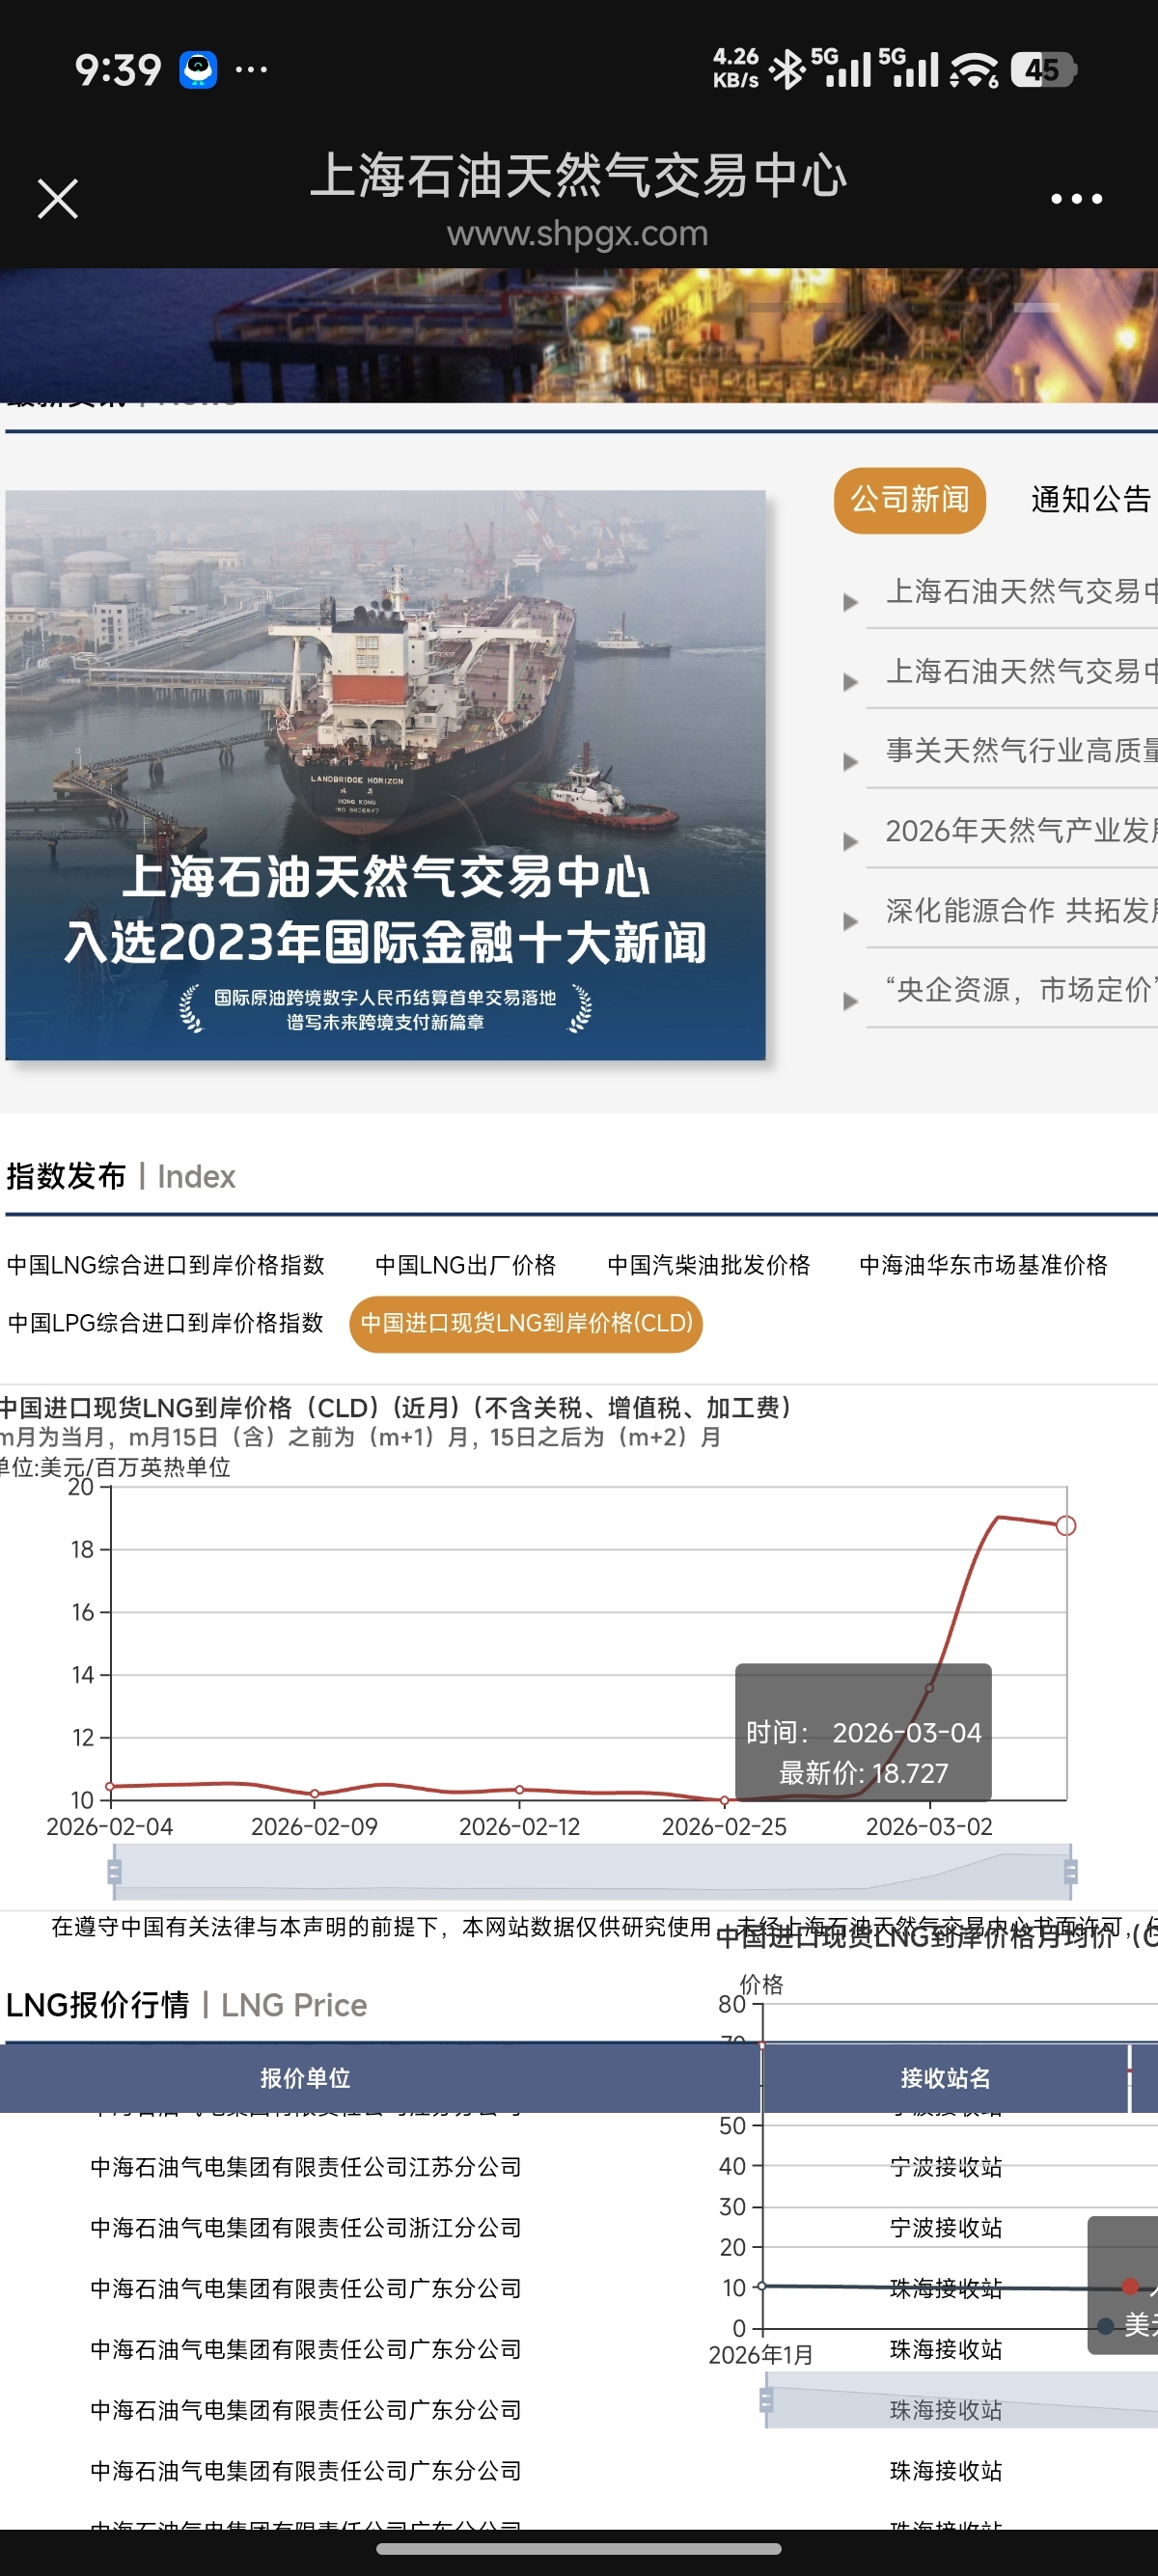Select 中国汽柴油批发价格 index tab
Viewport: 1158px width, 2576px height.
point(709,1265)
